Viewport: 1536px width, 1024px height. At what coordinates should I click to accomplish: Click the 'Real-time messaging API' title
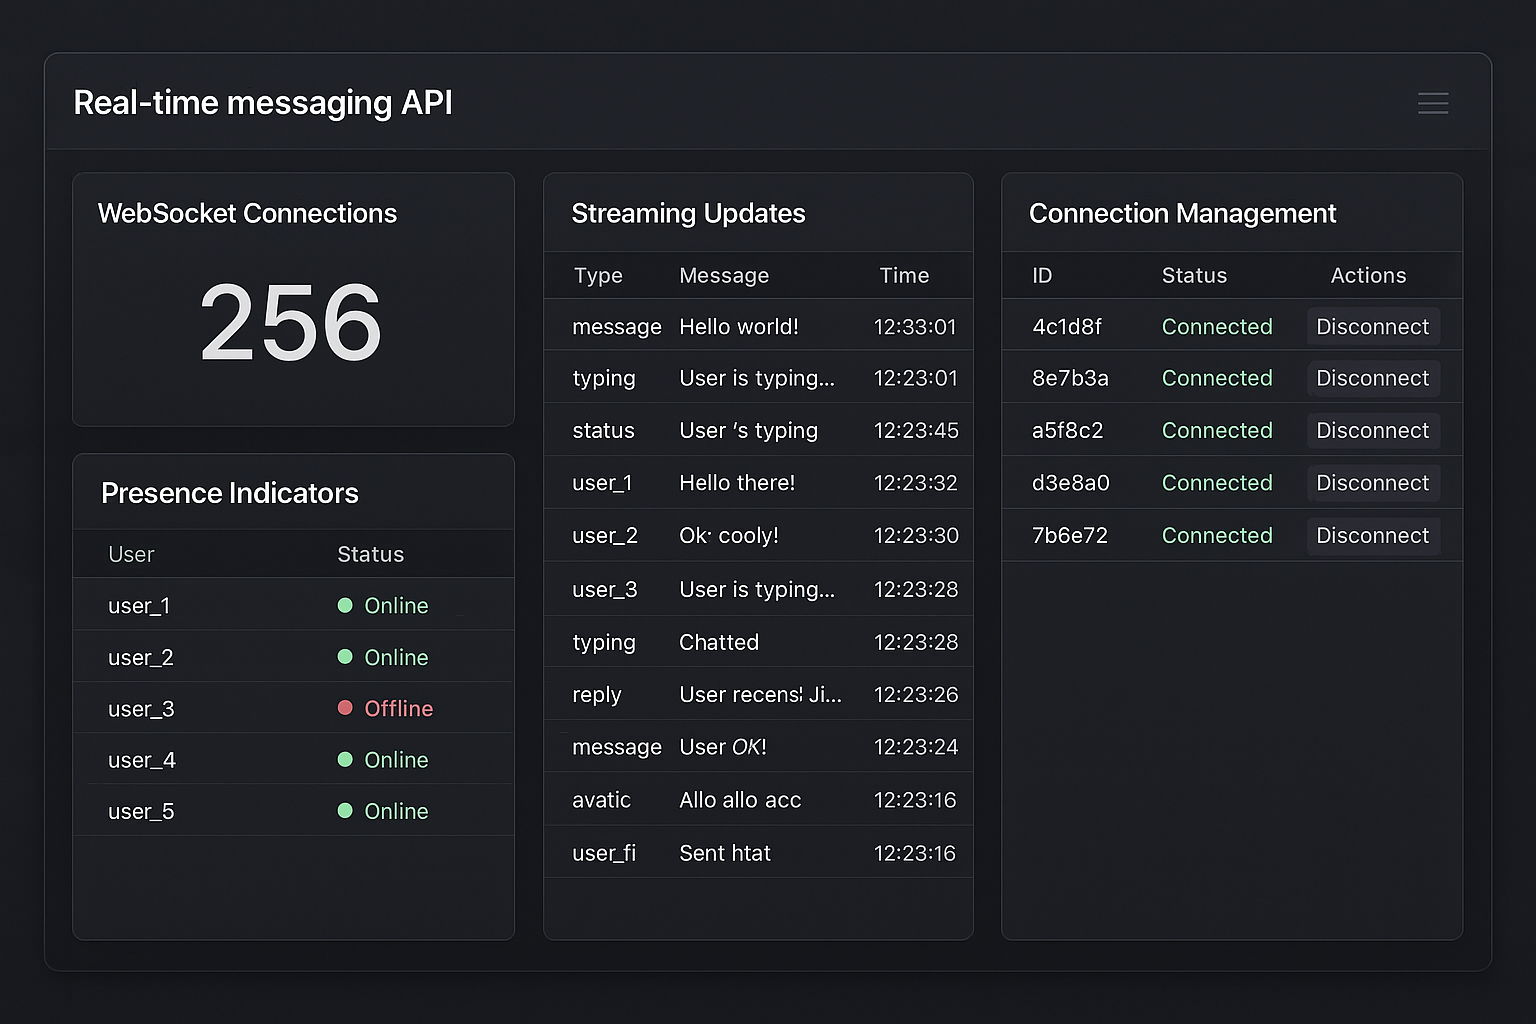click(263, 103)
